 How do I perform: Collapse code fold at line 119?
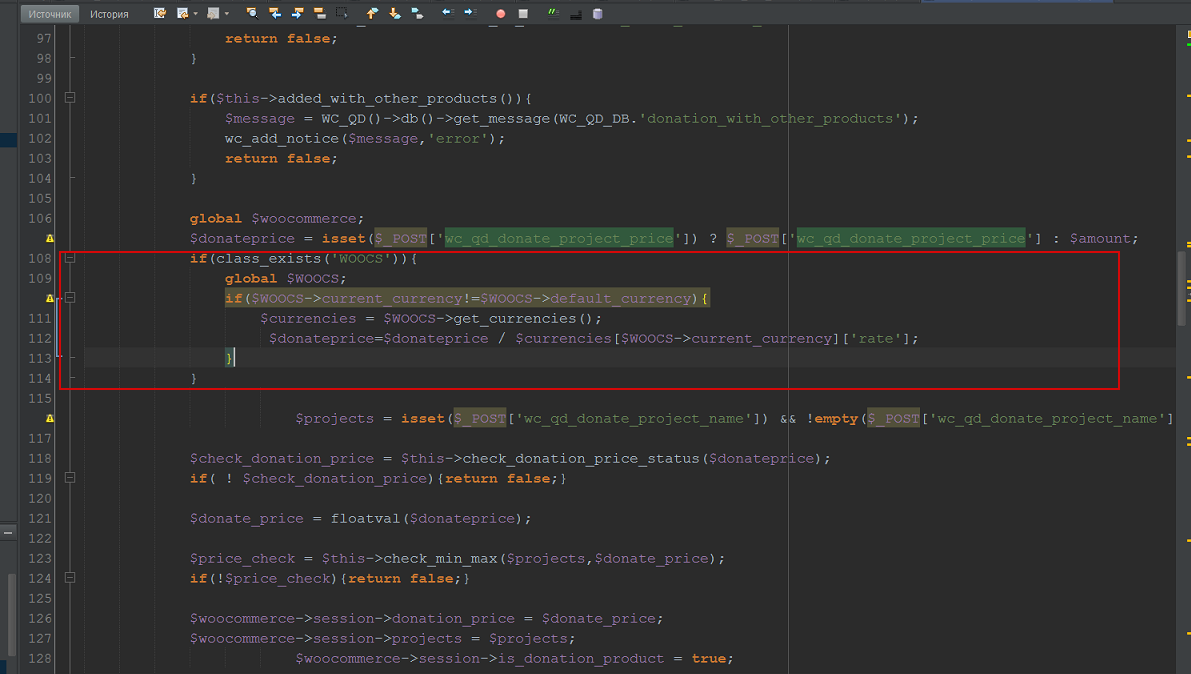pyautogui.click(x=70, y=478)
